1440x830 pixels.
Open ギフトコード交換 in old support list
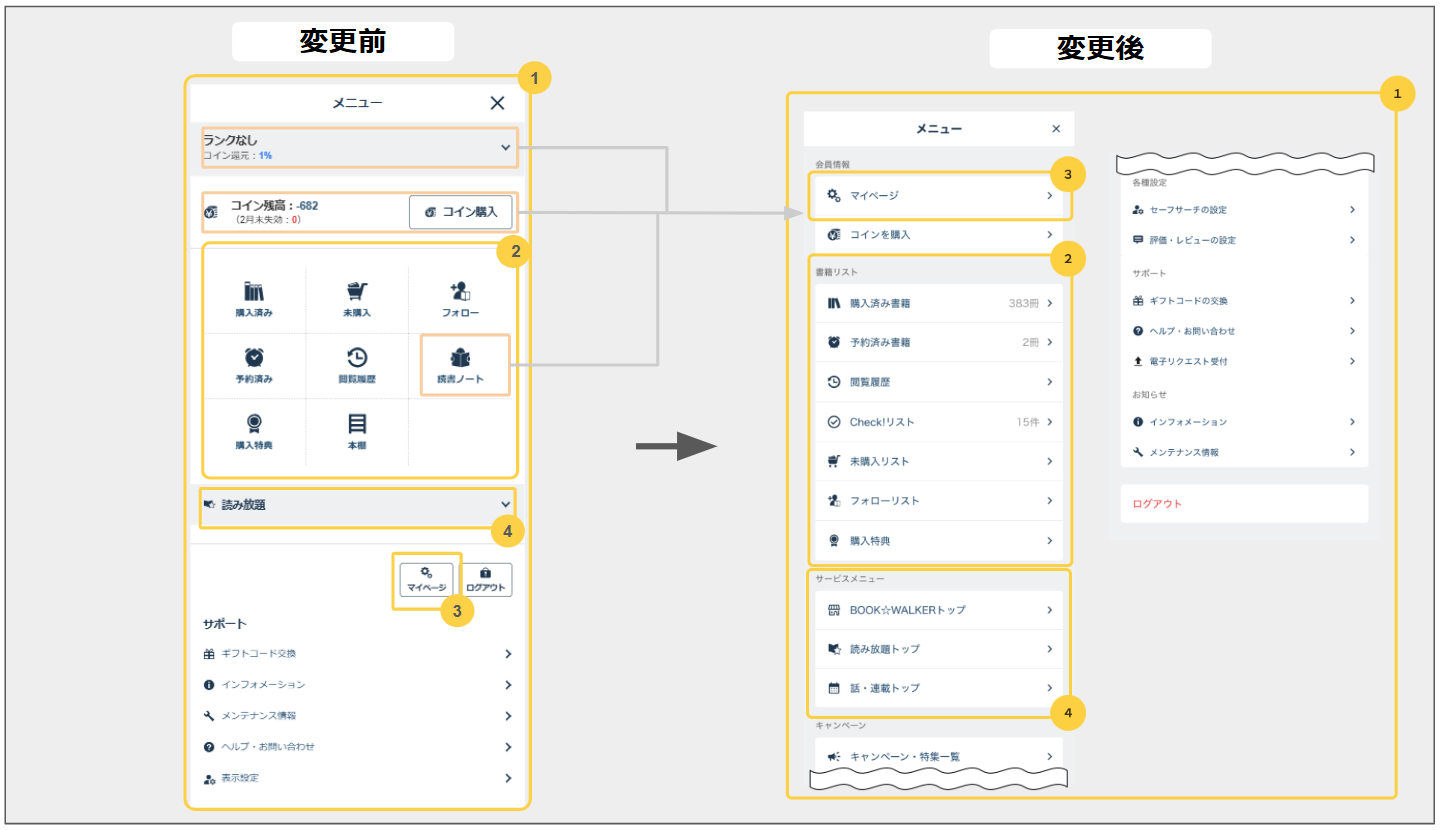click(357, 654)
